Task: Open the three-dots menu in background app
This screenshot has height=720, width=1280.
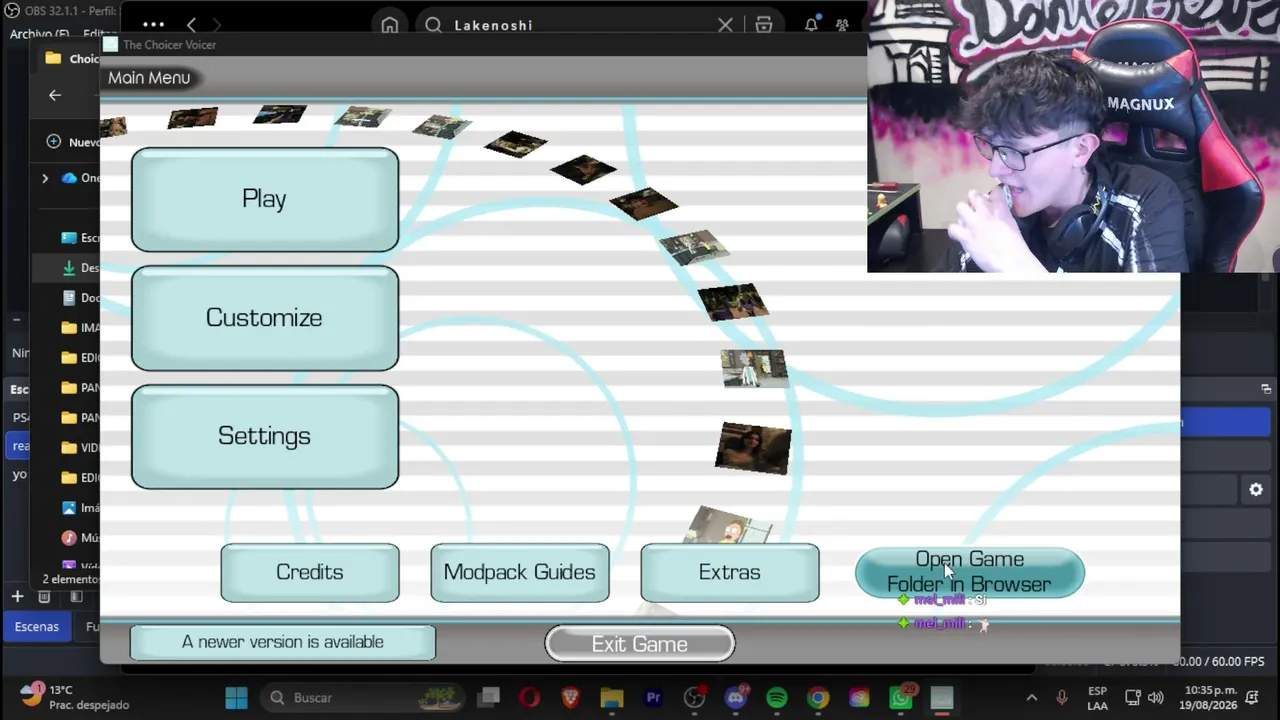Action: click(x=153, y=25)
